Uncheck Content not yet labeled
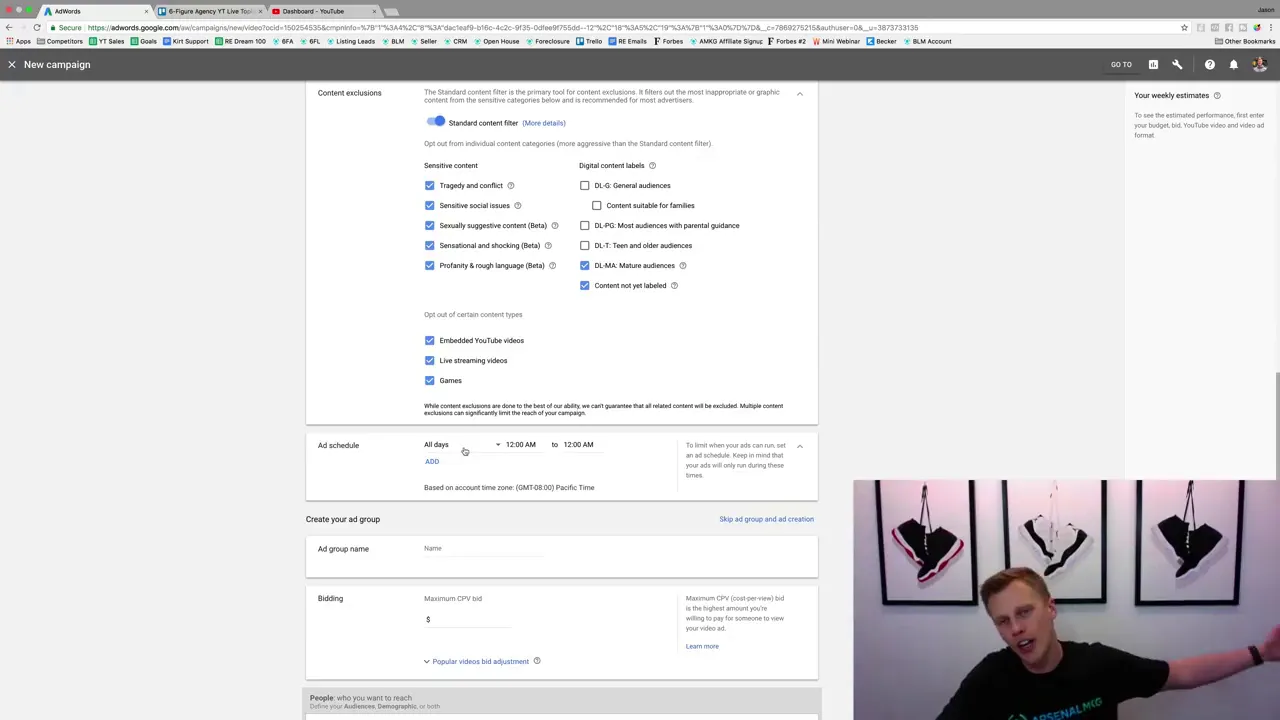Screen dimensions: 1280x720 tap(585, 285)
